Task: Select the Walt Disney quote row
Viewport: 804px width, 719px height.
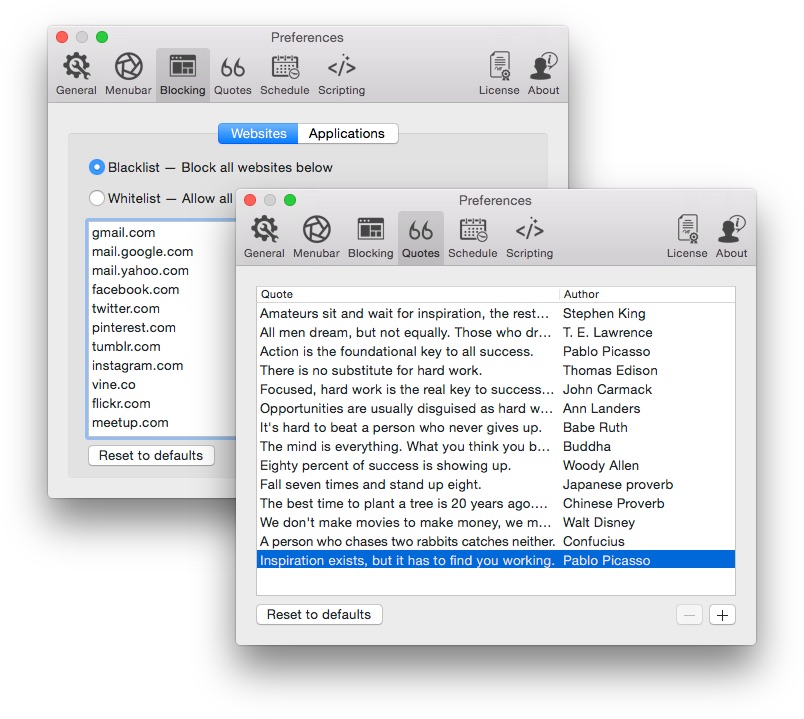Action: [496, 522]
